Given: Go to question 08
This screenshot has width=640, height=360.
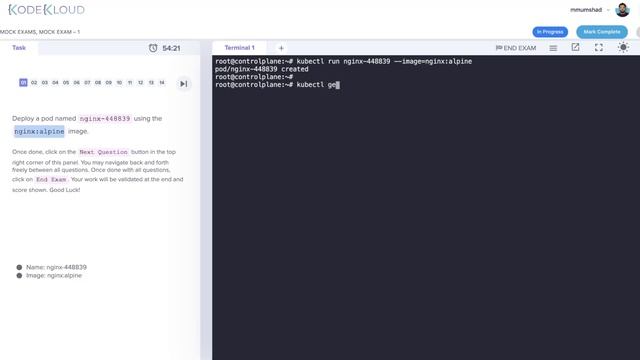Looking at the screenshot, I should pyautogui.click(x=98, y=82).
